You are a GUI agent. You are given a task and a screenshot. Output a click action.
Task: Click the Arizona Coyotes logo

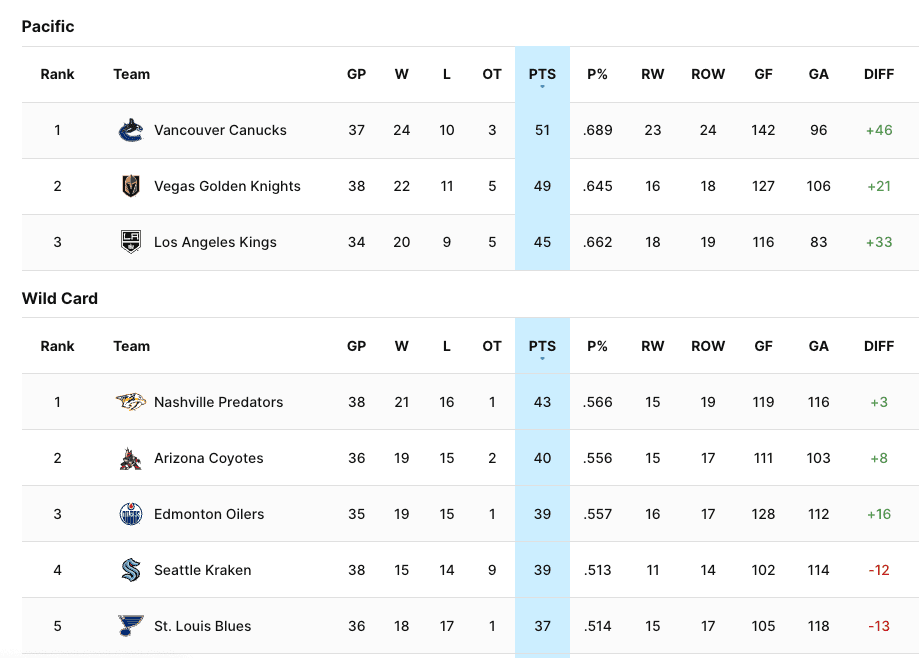131,458
